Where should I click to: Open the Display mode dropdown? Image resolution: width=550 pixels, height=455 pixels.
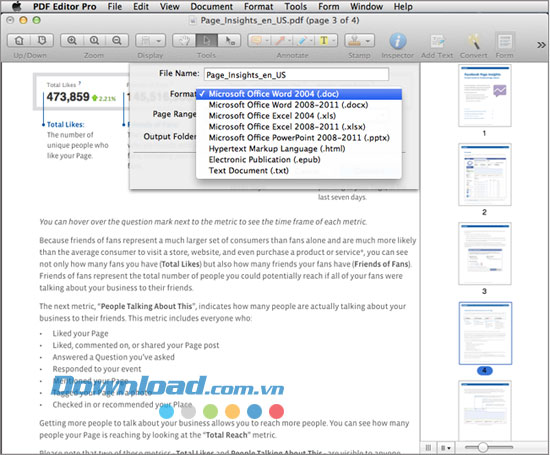coord(150,41)
